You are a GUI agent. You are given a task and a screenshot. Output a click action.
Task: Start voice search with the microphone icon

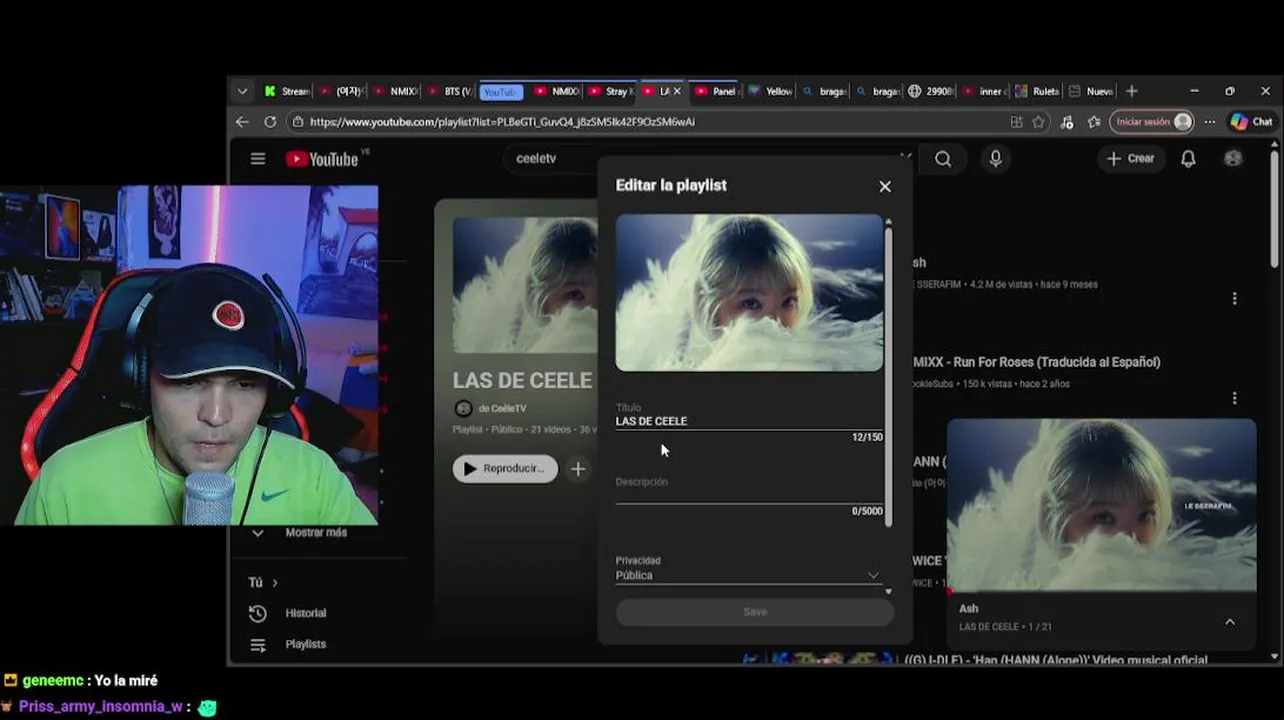pyautogui.click(x=995, y=159)
